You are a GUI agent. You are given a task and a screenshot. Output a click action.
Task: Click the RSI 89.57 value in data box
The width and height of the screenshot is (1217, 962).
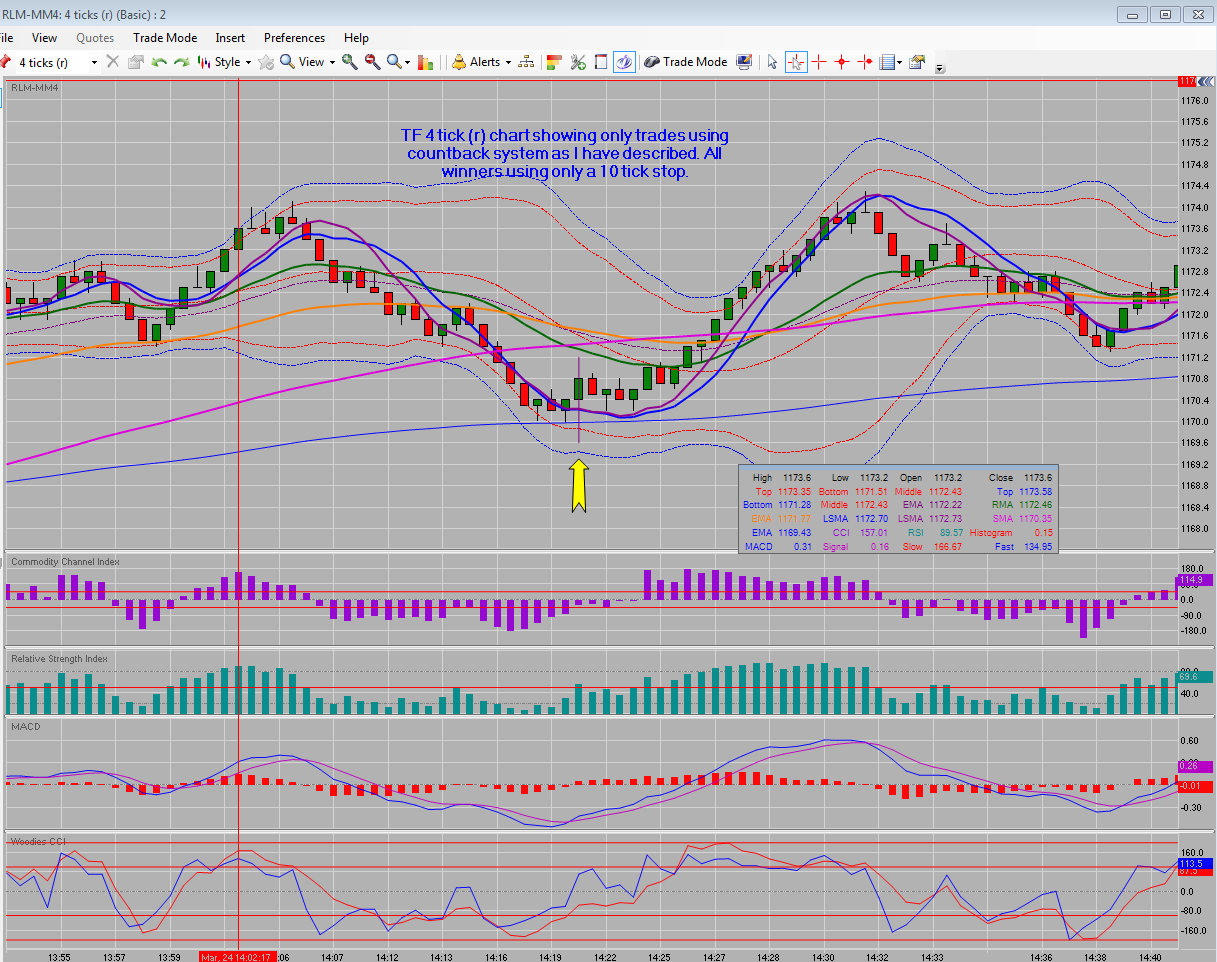click(x=950, y=533)
